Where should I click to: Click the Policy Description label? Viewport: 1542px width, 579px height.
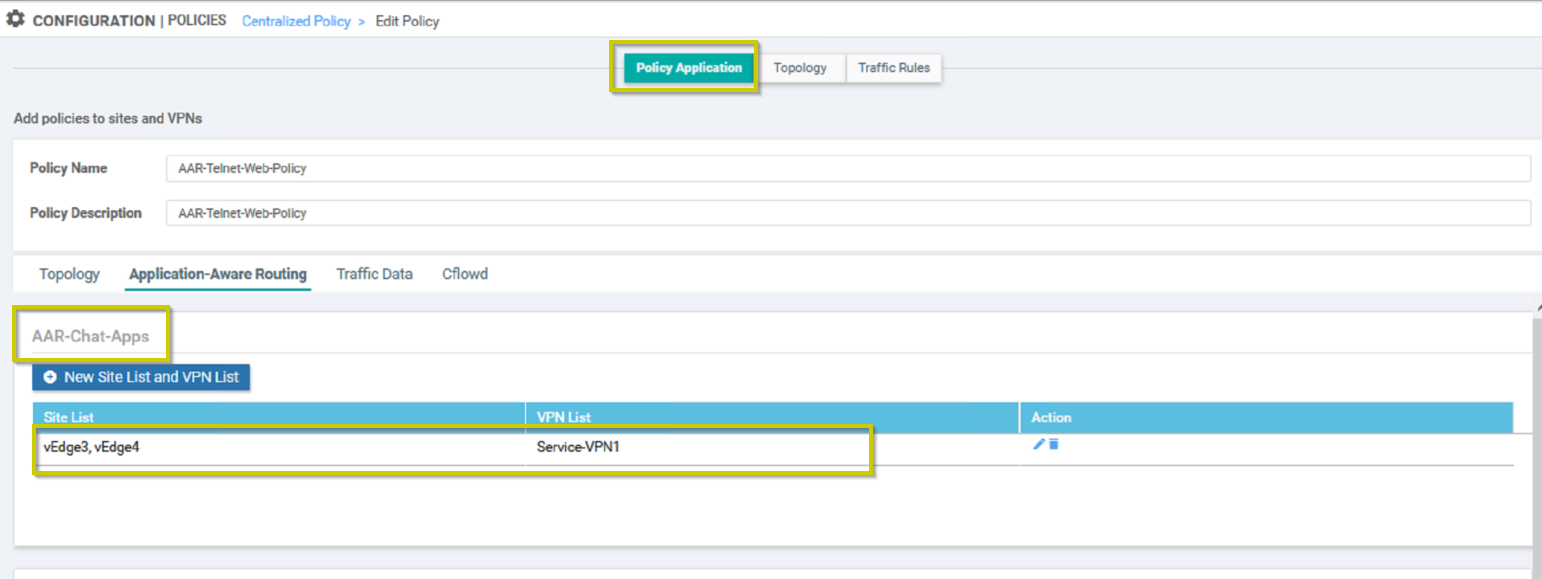click(86, 213)
